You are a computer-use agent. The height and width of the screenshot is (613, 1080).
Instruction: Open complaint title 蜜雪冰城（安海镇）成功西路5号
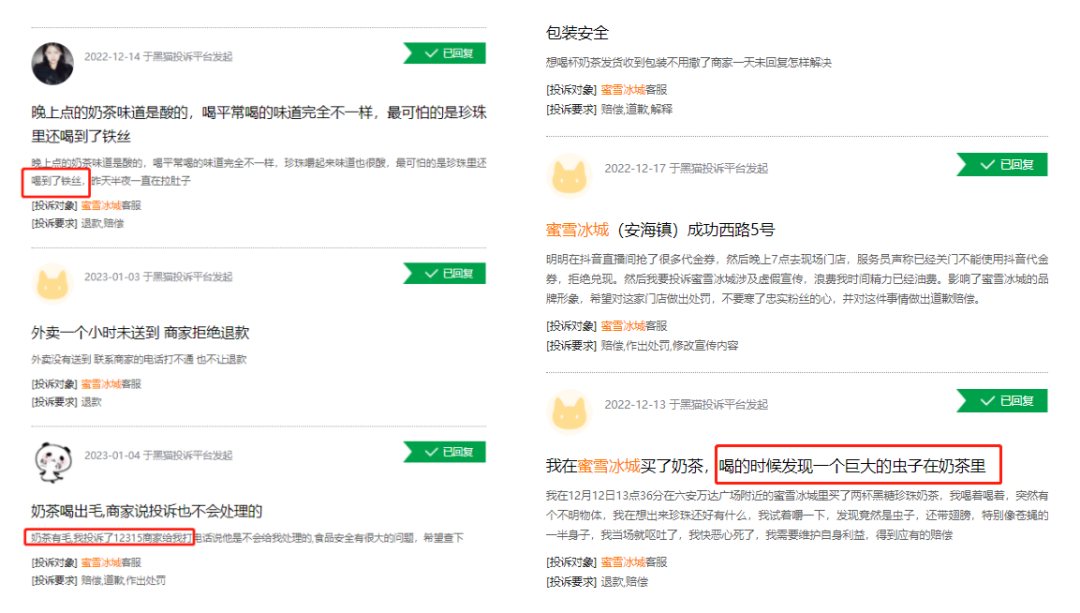(660, 230)
